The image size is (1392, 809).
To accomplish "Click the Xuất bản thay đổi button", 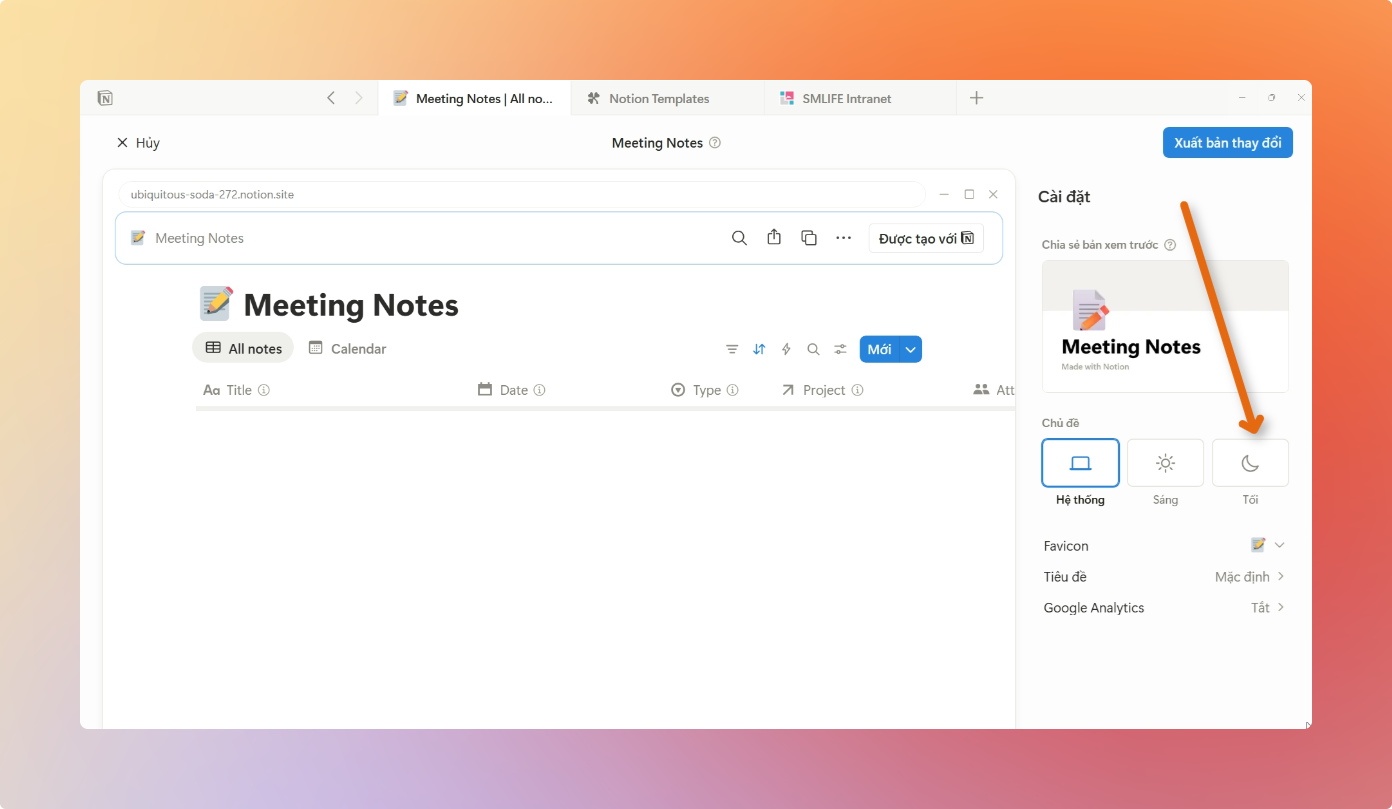I will 1227,143.
